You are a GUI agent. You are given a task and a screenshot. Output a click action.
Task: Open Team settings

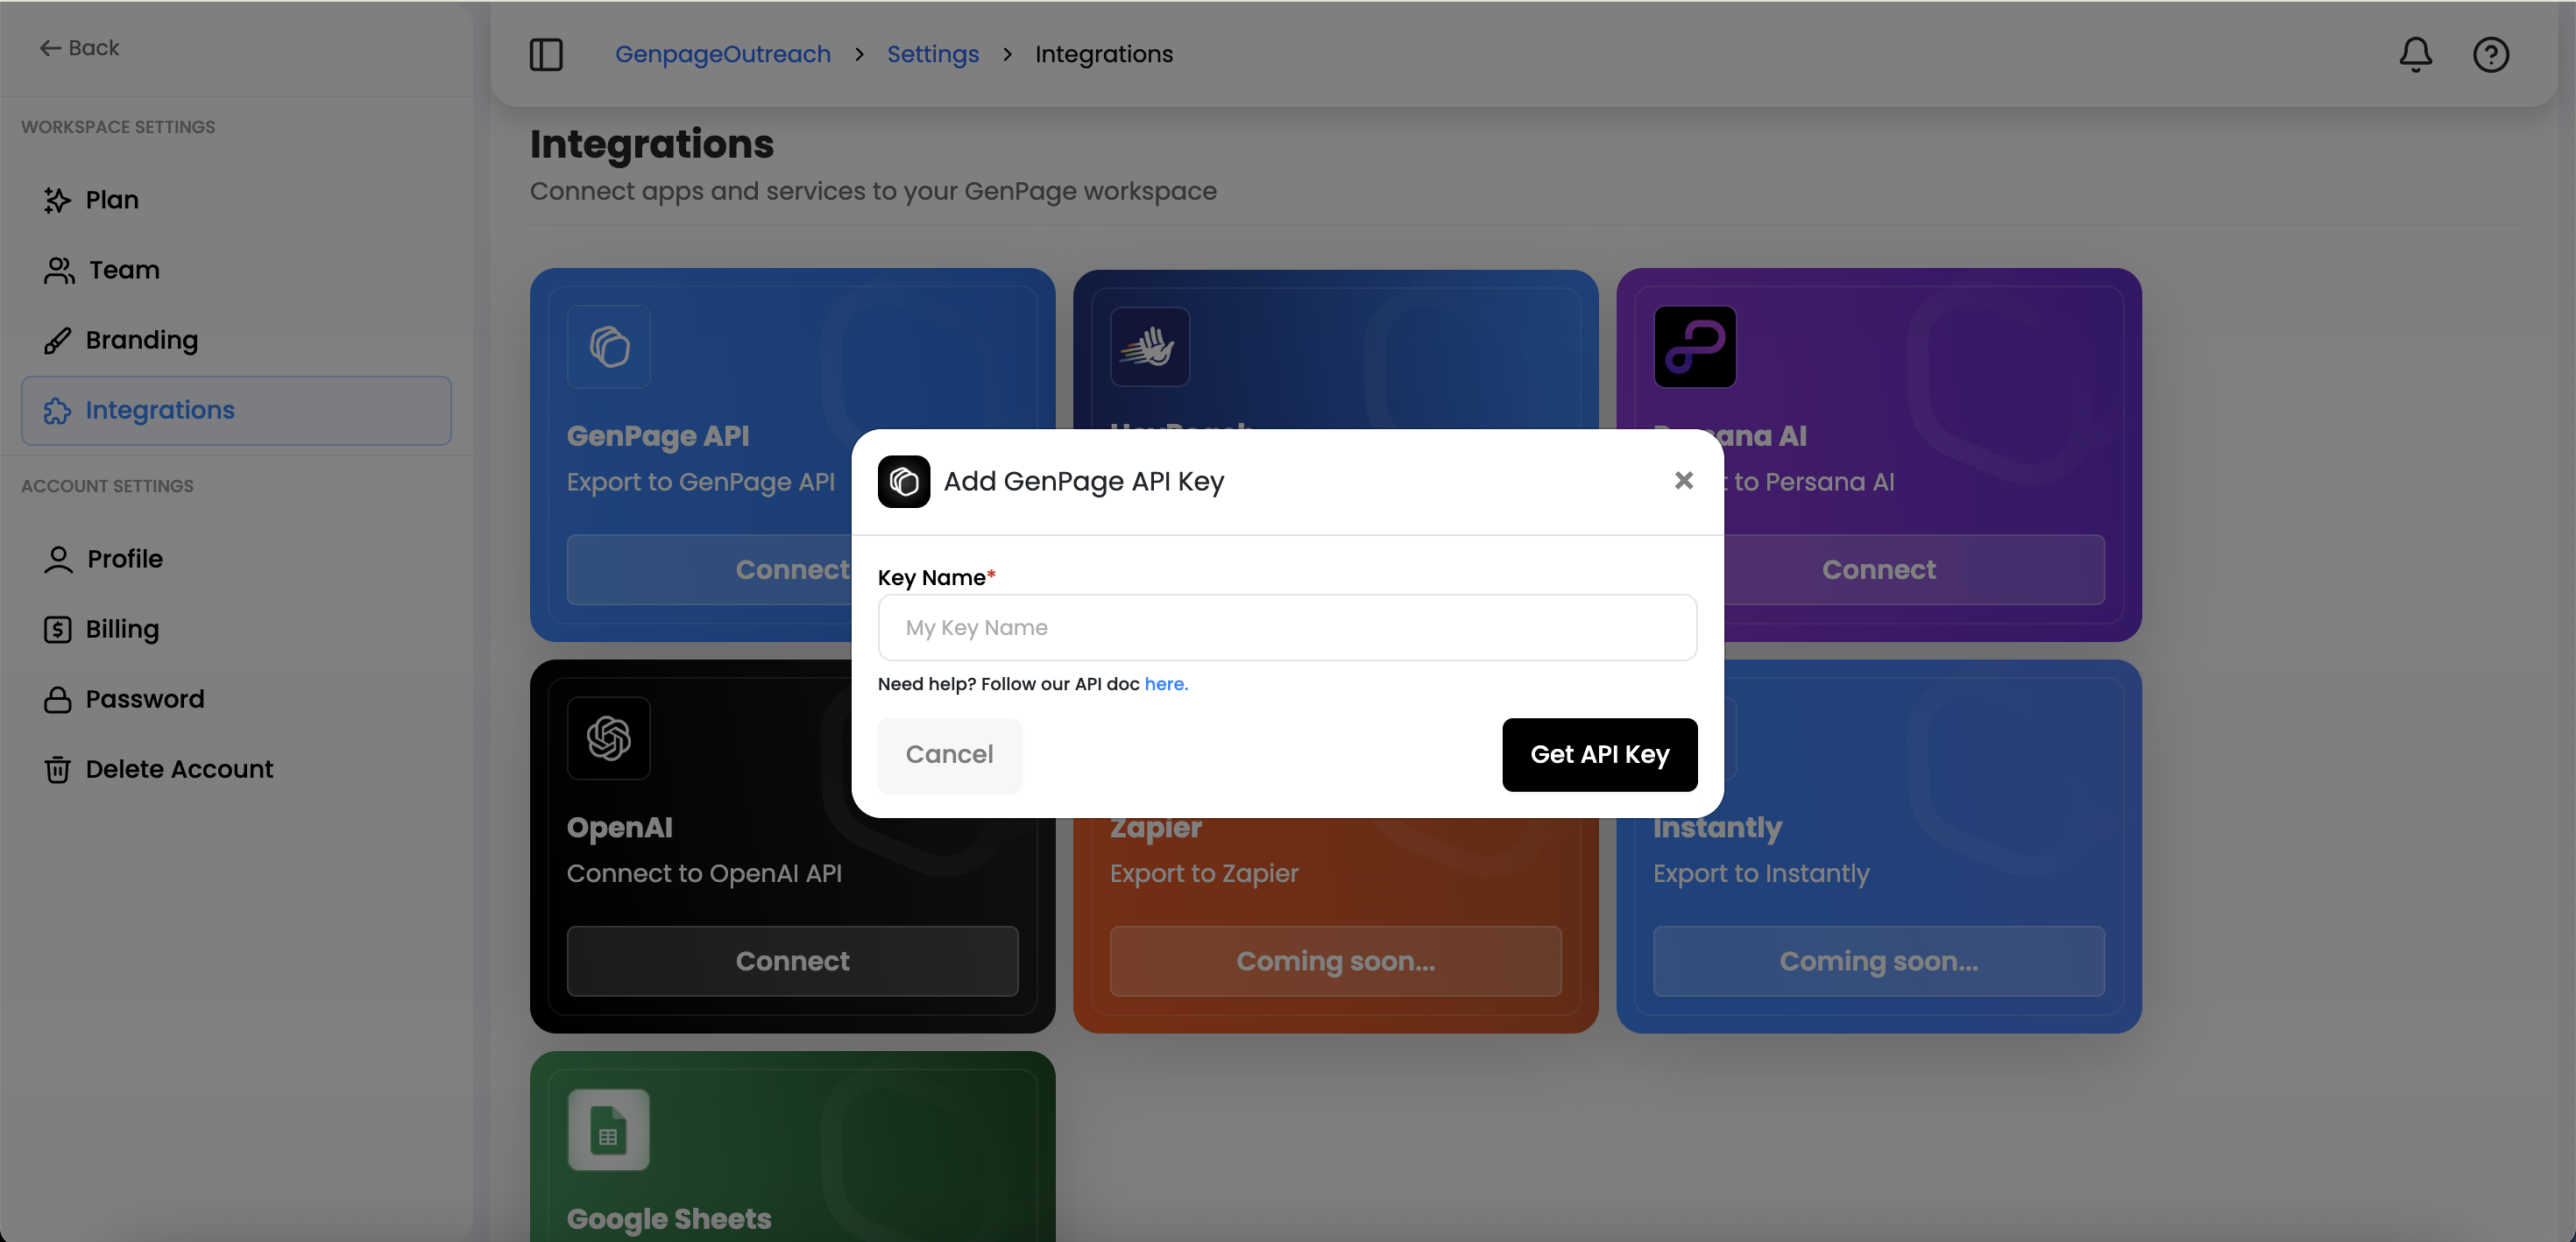click(237, 270)
